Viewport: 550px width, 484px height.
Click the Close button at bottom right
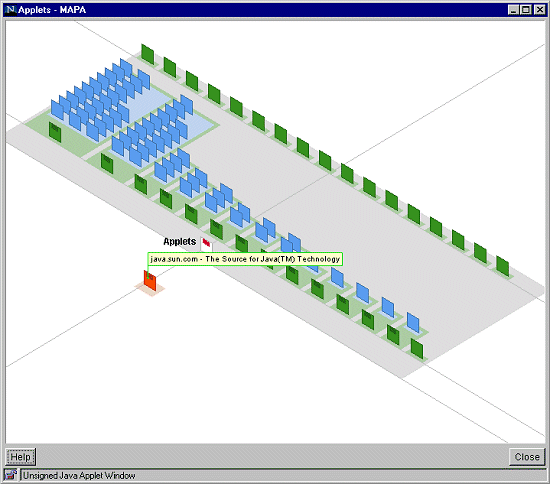(x=527, y=457)
